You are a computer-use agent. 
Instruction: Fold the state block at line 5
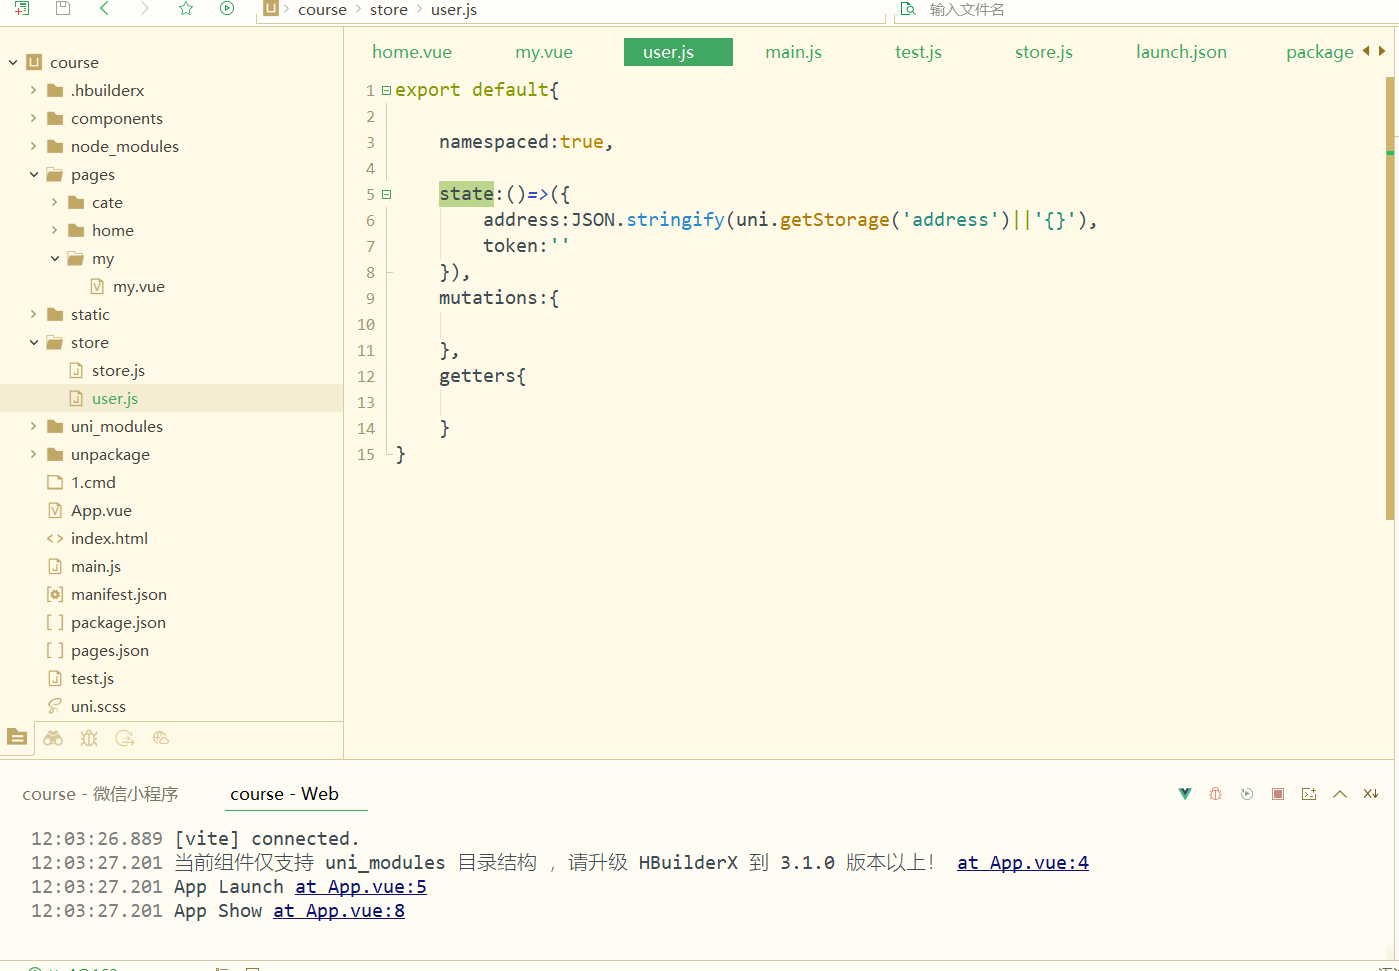(x=387, y=195)
